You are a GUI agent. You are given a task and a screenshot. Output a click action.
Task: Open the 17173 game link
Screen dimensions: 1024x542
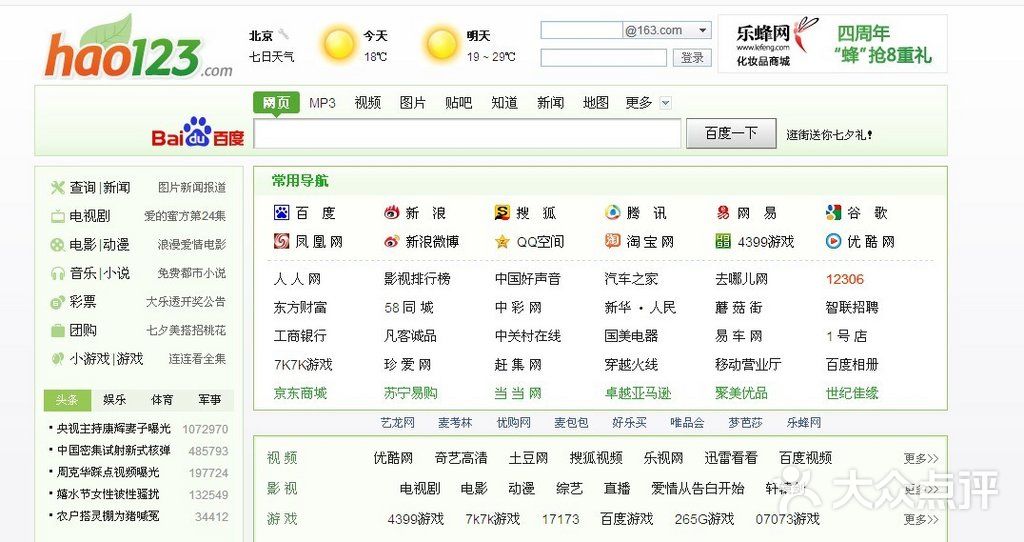560,519
